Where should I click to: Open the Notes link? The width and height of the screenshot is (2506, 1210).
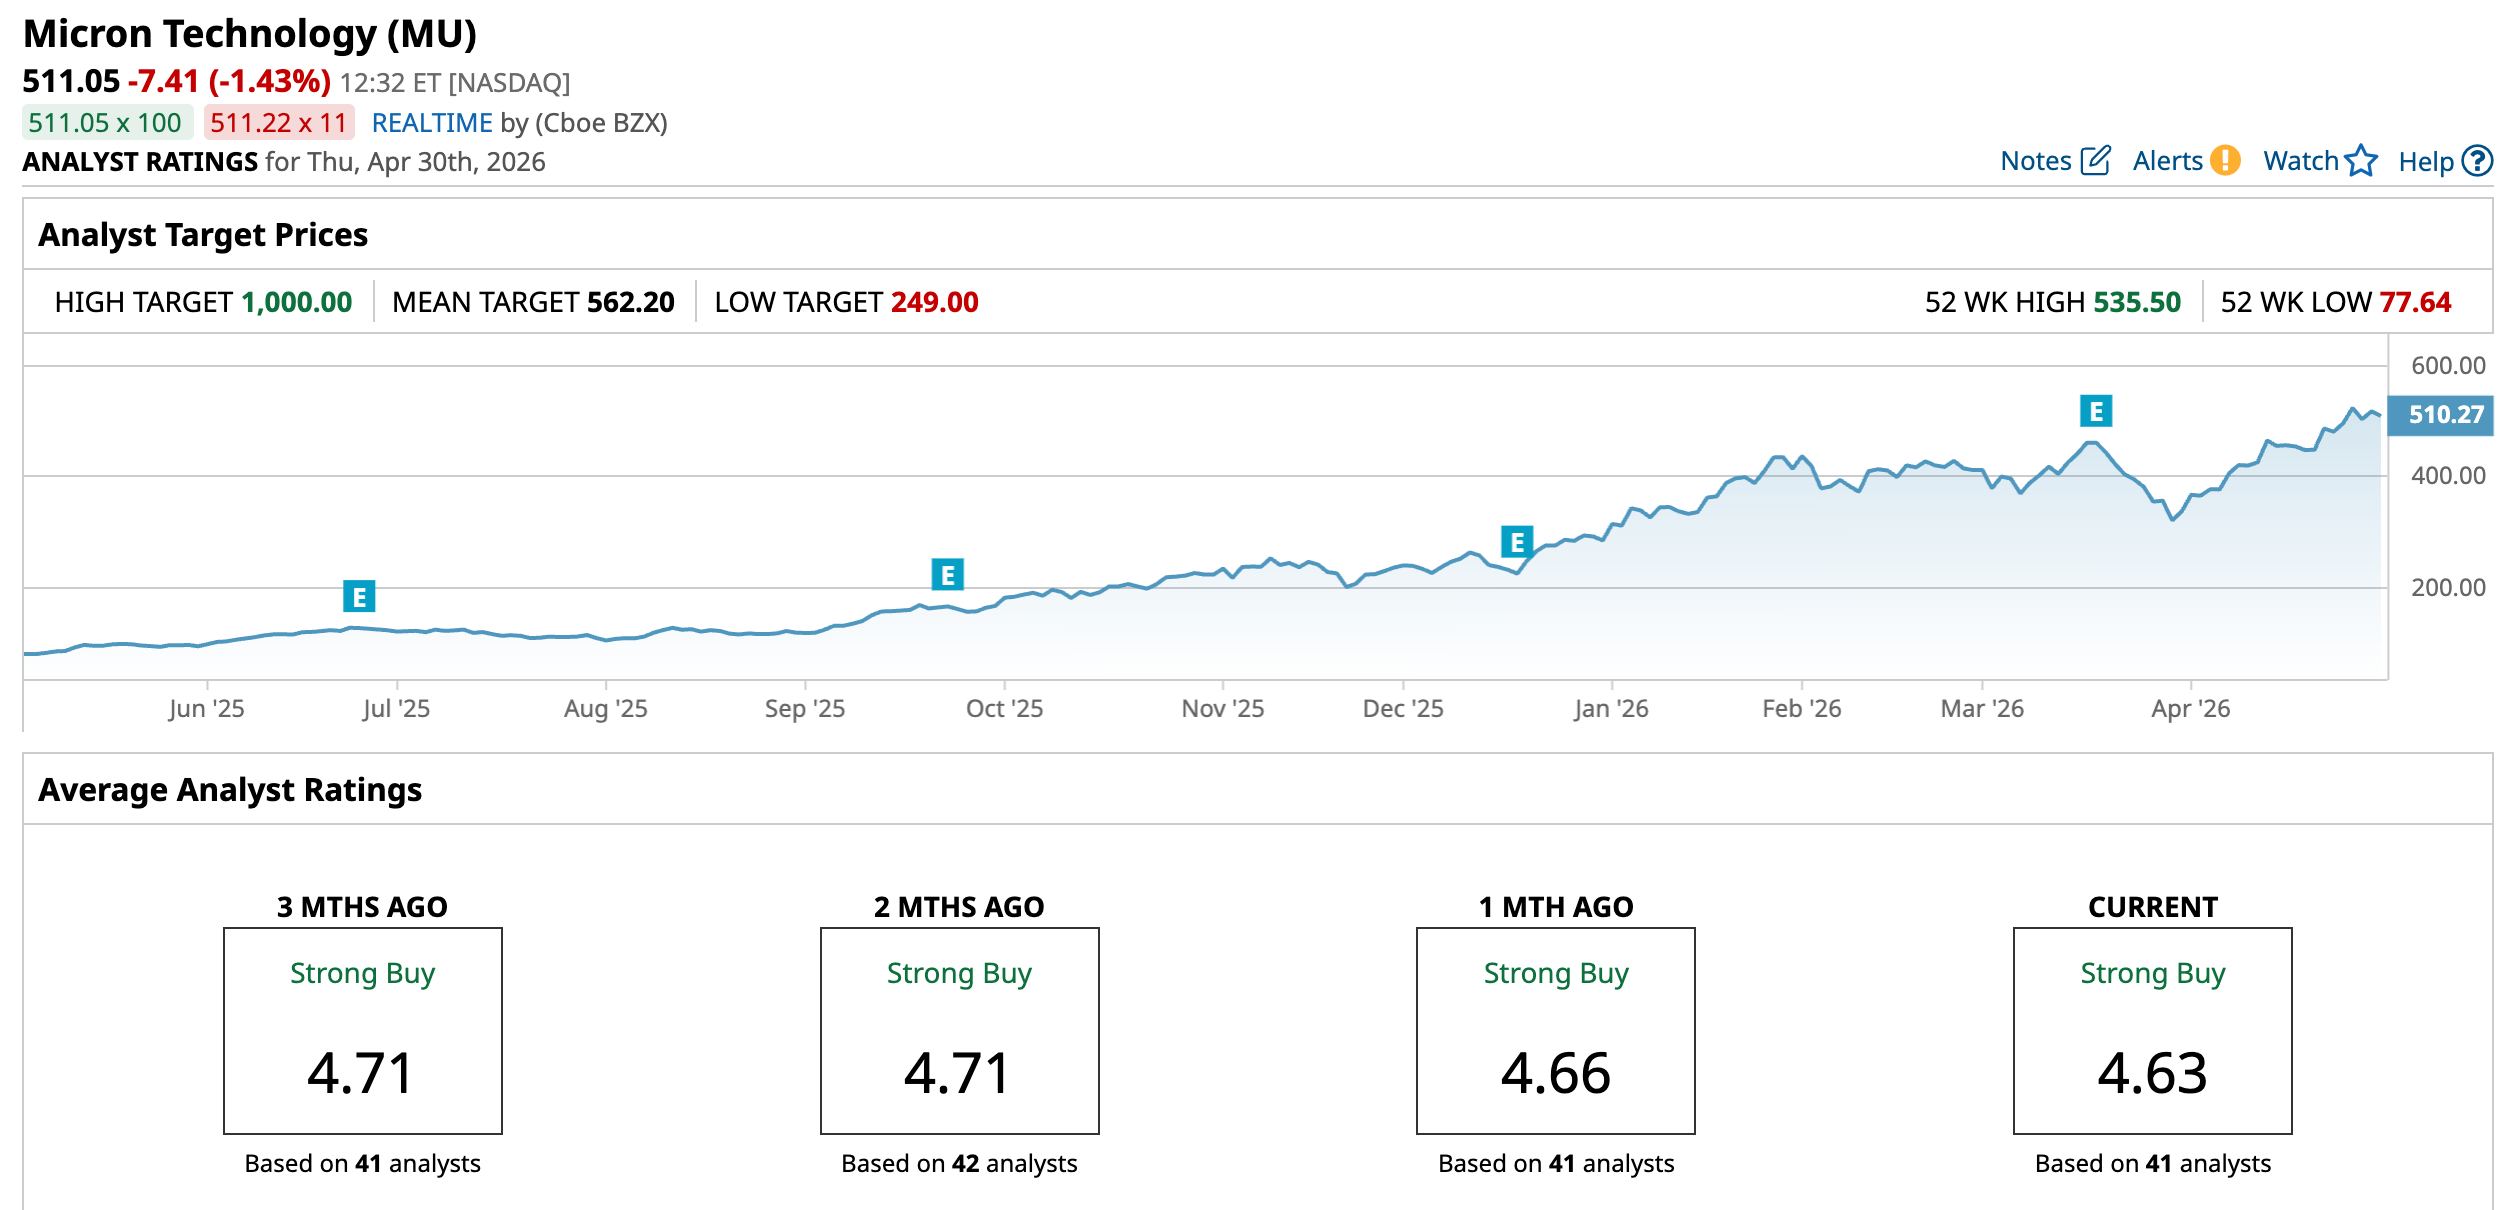pyautogui.click(x=2035, y=161)
